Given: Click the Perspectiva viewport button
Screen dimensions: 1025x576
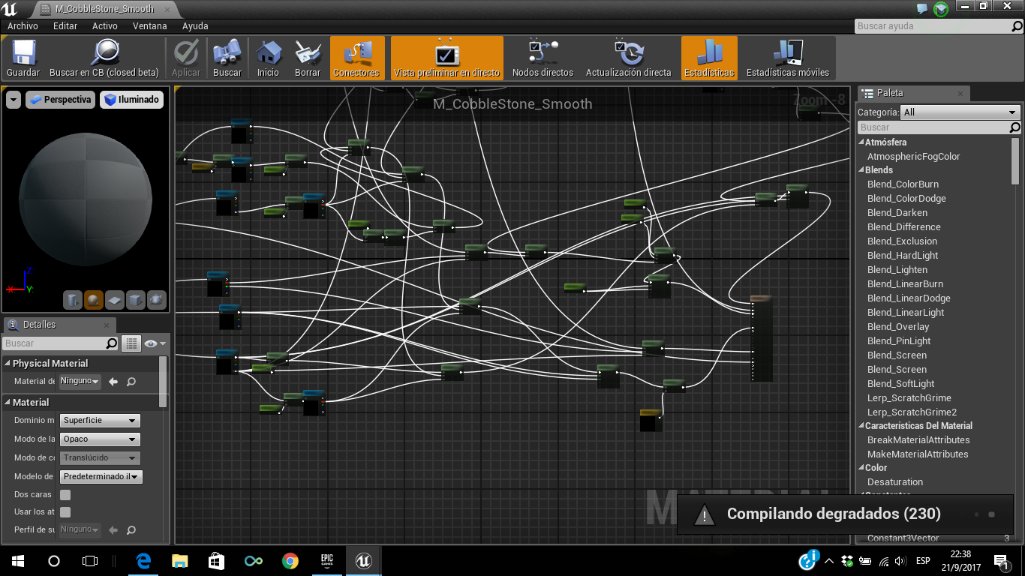Looking at the screenshot, I should pyautogui.click(x=60, y=100).
